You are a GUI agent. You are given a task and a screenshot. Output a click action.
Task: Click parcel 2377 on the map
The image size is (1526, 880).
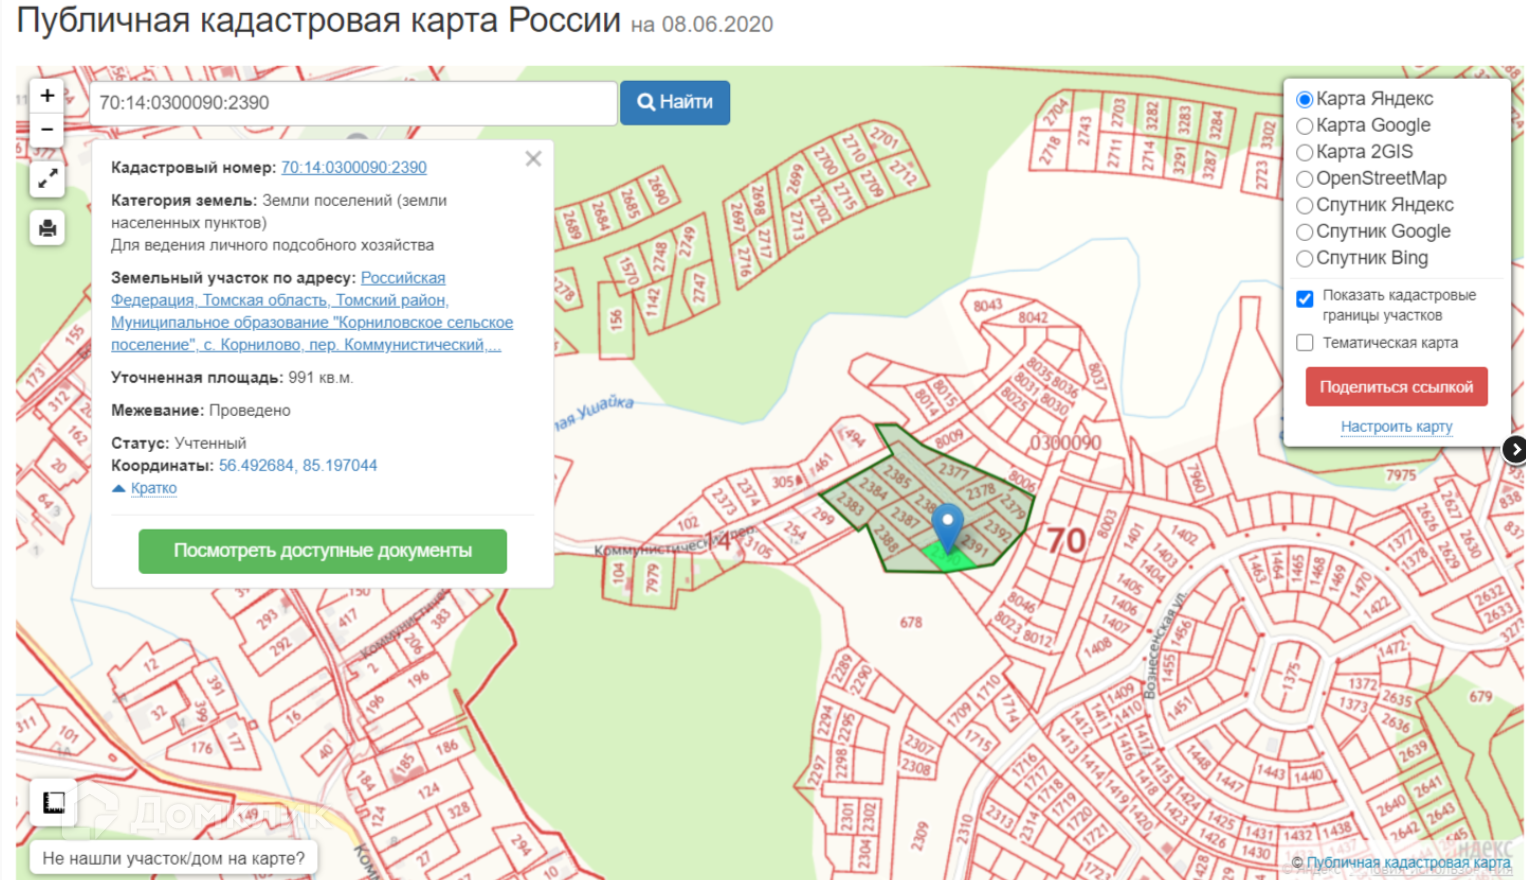tap(953, 471)
